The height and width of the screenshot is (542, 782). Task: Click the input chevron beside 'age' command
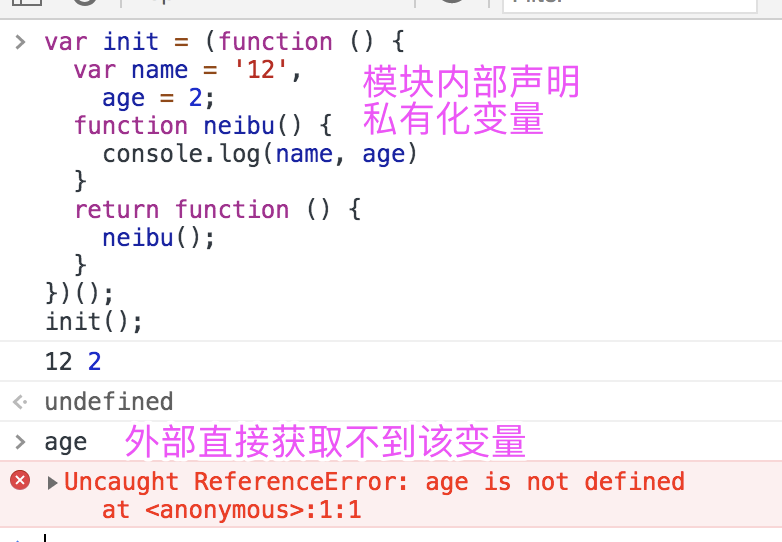20,442
